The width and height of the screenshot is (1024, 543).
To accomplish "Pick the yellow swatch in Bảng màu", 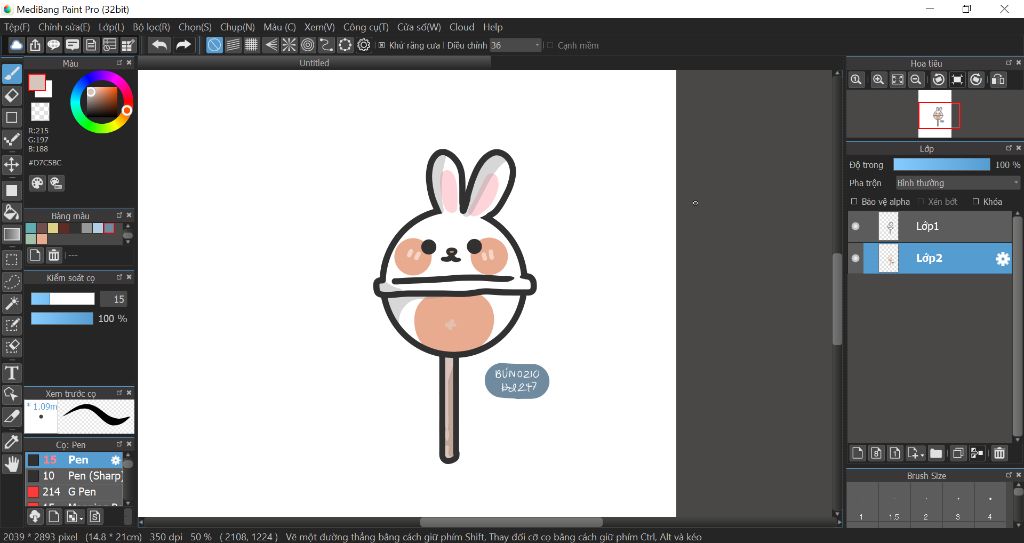I will pyautogui.click(x=53, y=228).
